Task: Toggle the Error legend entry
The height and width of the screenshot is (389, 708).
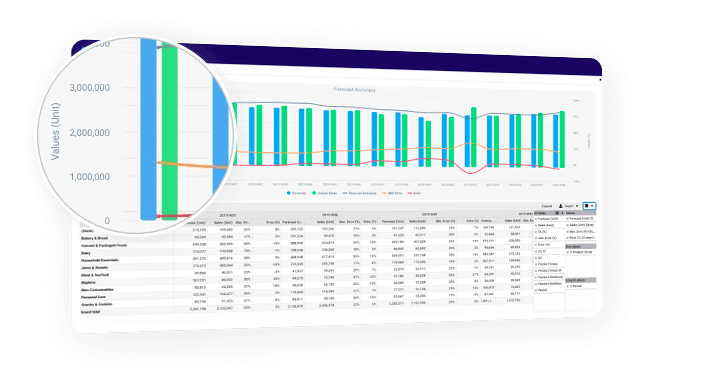Action: click(x=414, y=193)
